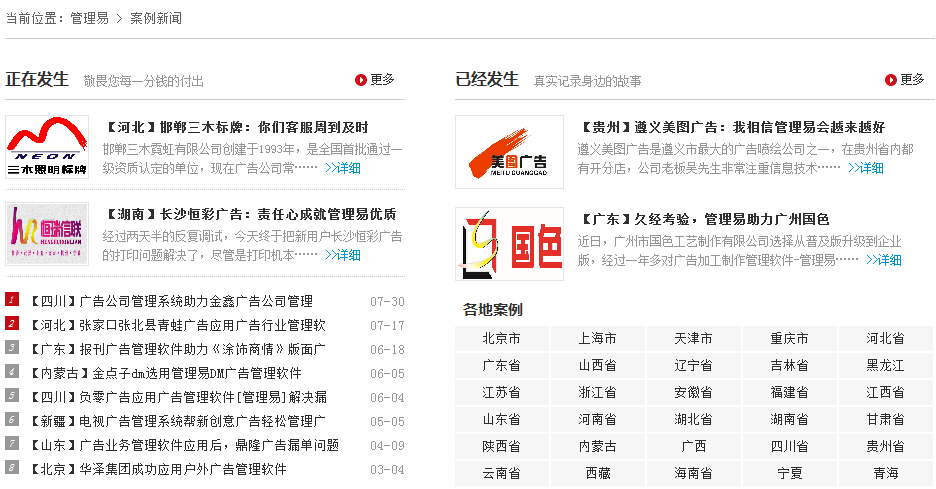View details of 遵义美图广告 story
Image resolution: width=936 pixels, height=489 pixels.
(866, 168)
